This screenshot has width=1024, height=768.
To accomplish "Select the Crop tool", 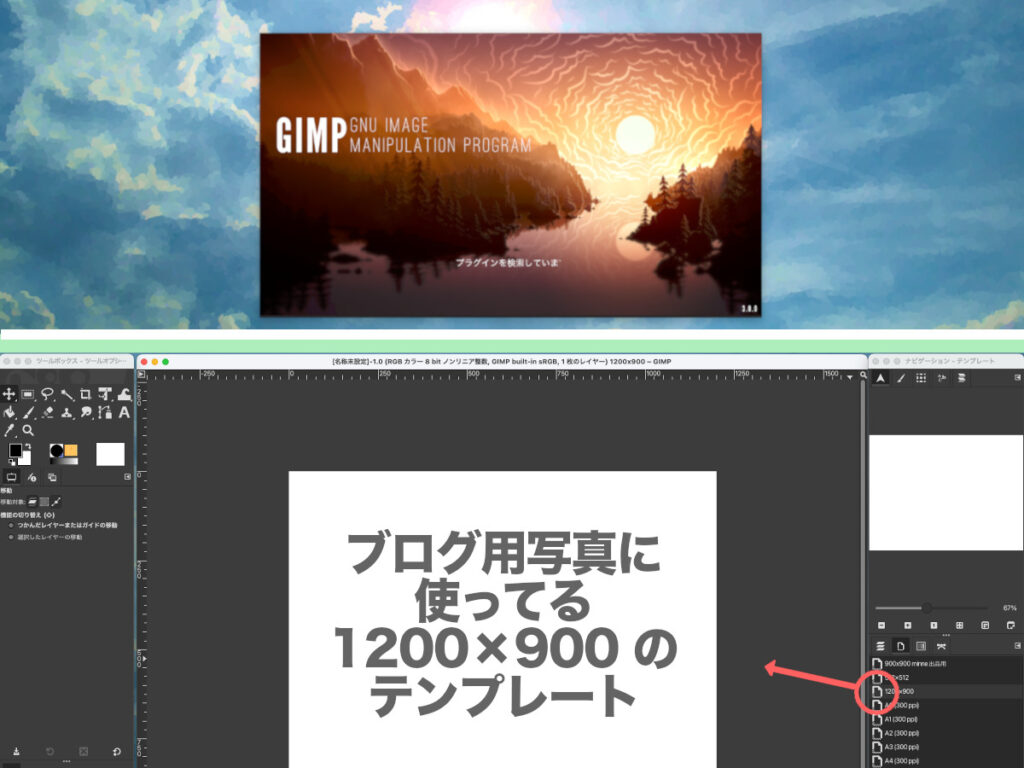I will (86, 394).
